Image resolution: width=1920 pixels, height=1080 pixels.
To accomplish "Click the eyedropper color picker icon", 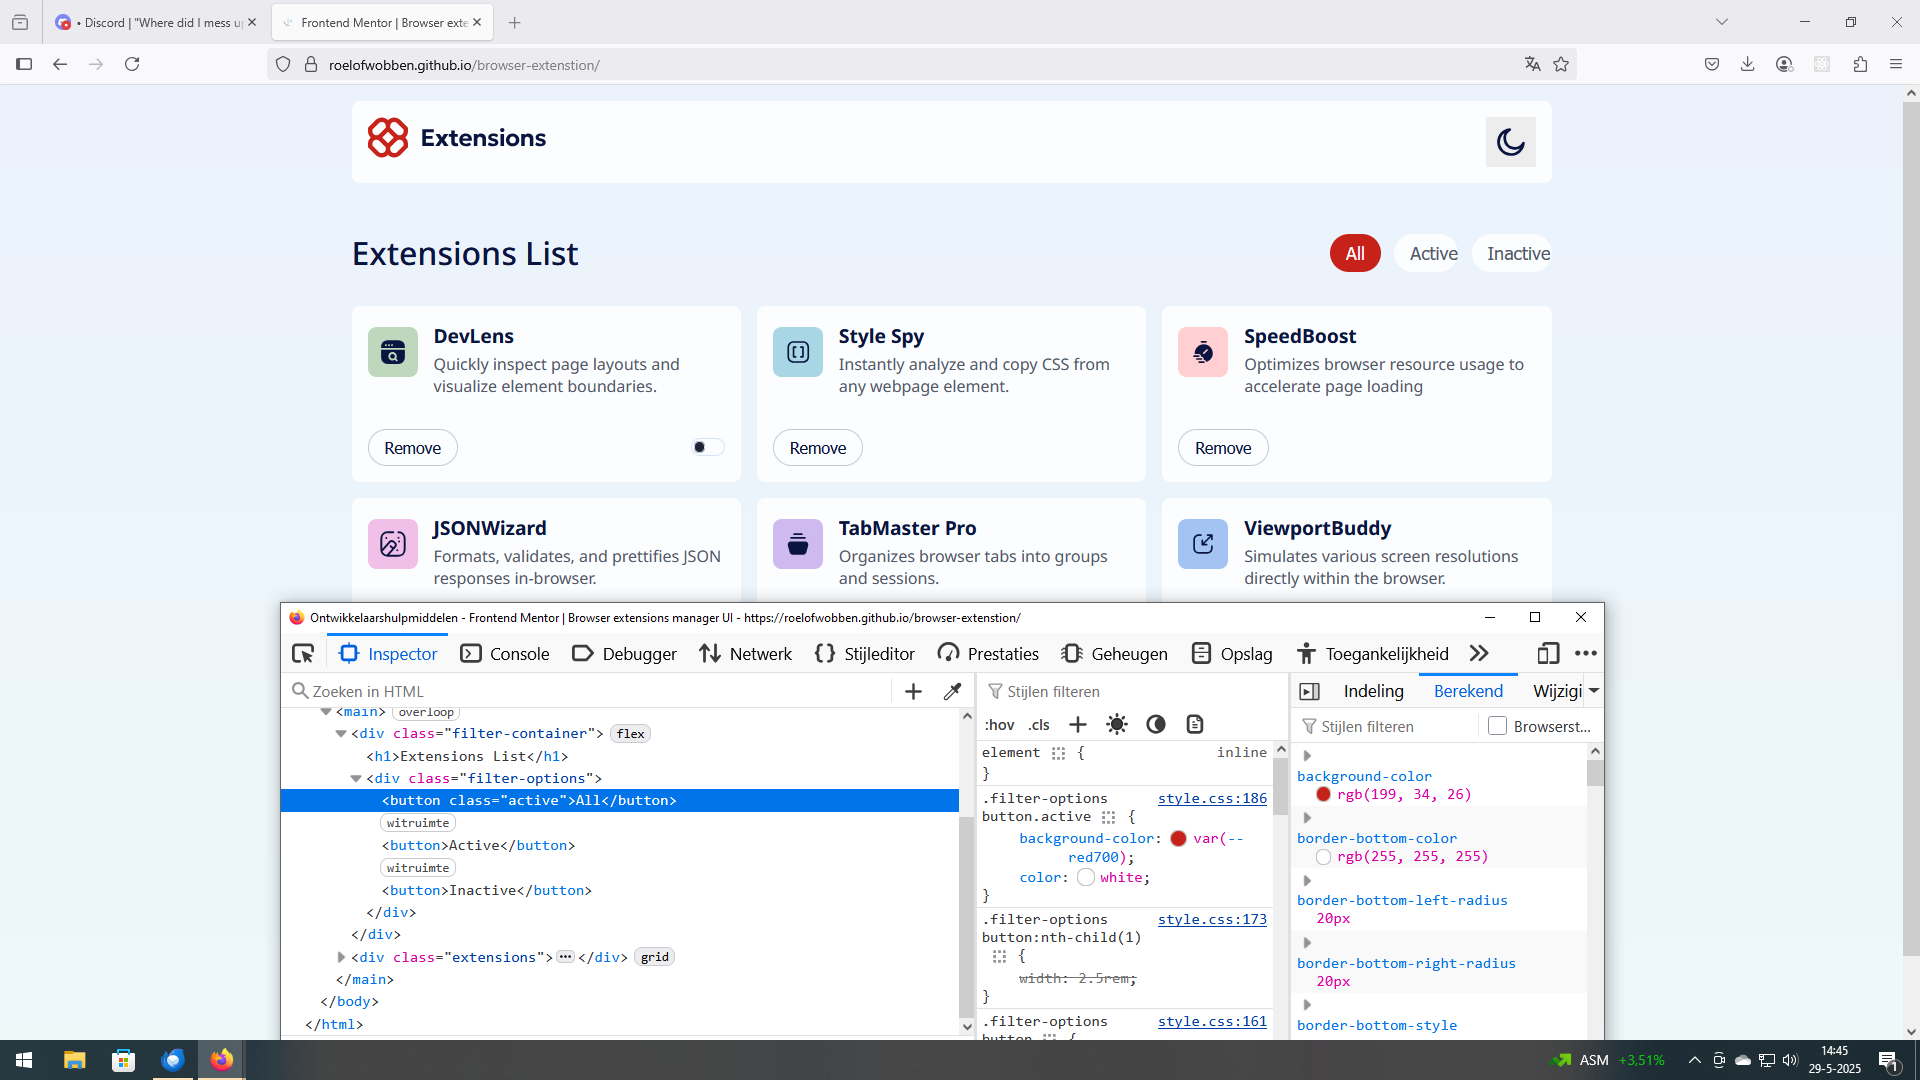I will (952, 691).
